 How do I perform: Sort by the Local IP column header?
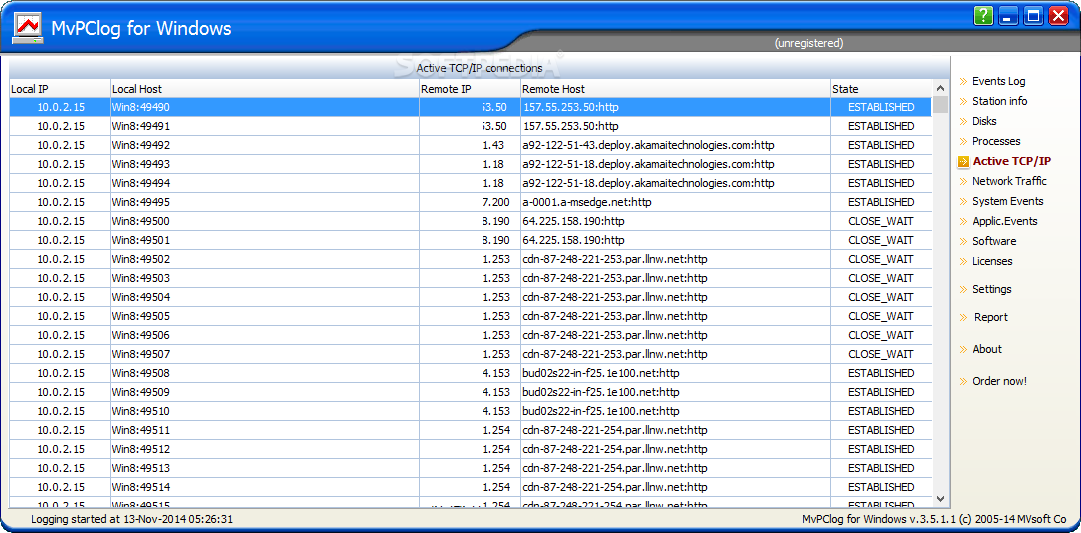click(x=59, y=89)
